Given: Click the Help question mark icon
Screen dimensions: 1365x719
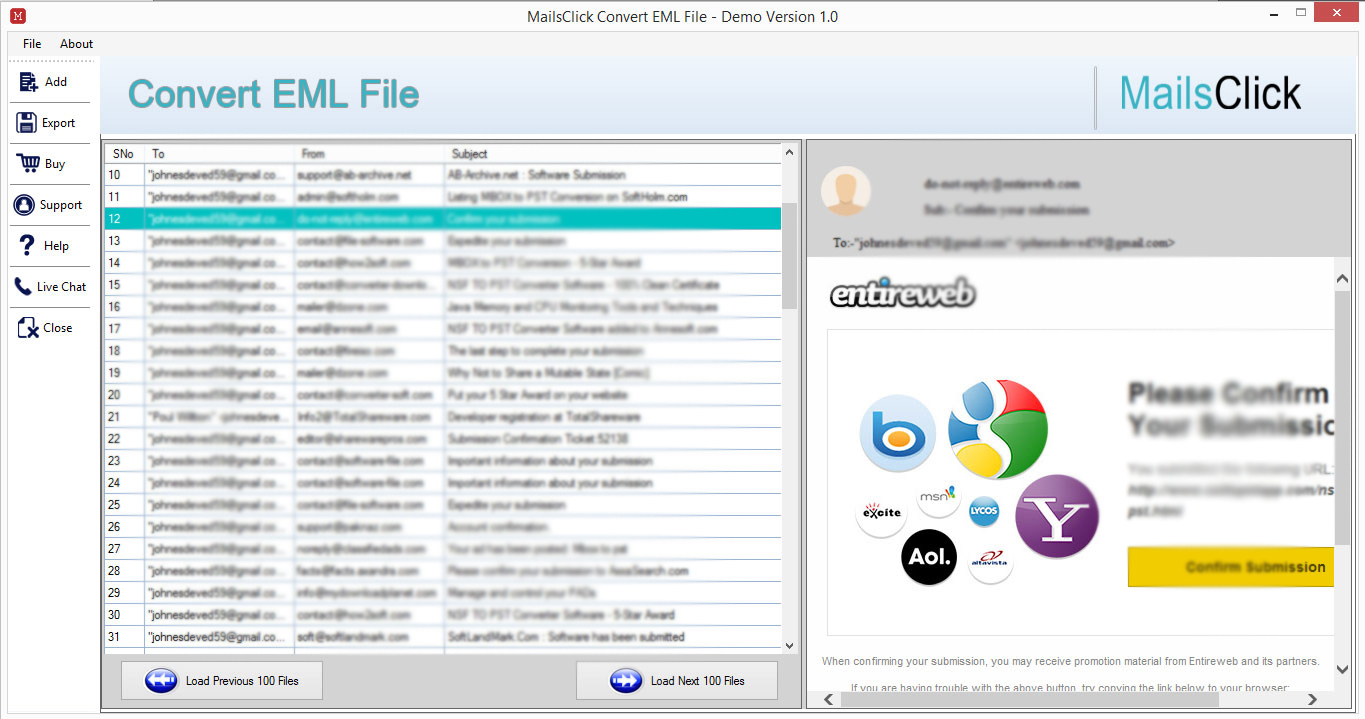Looking at the screenshot, I should click(27, 245).
